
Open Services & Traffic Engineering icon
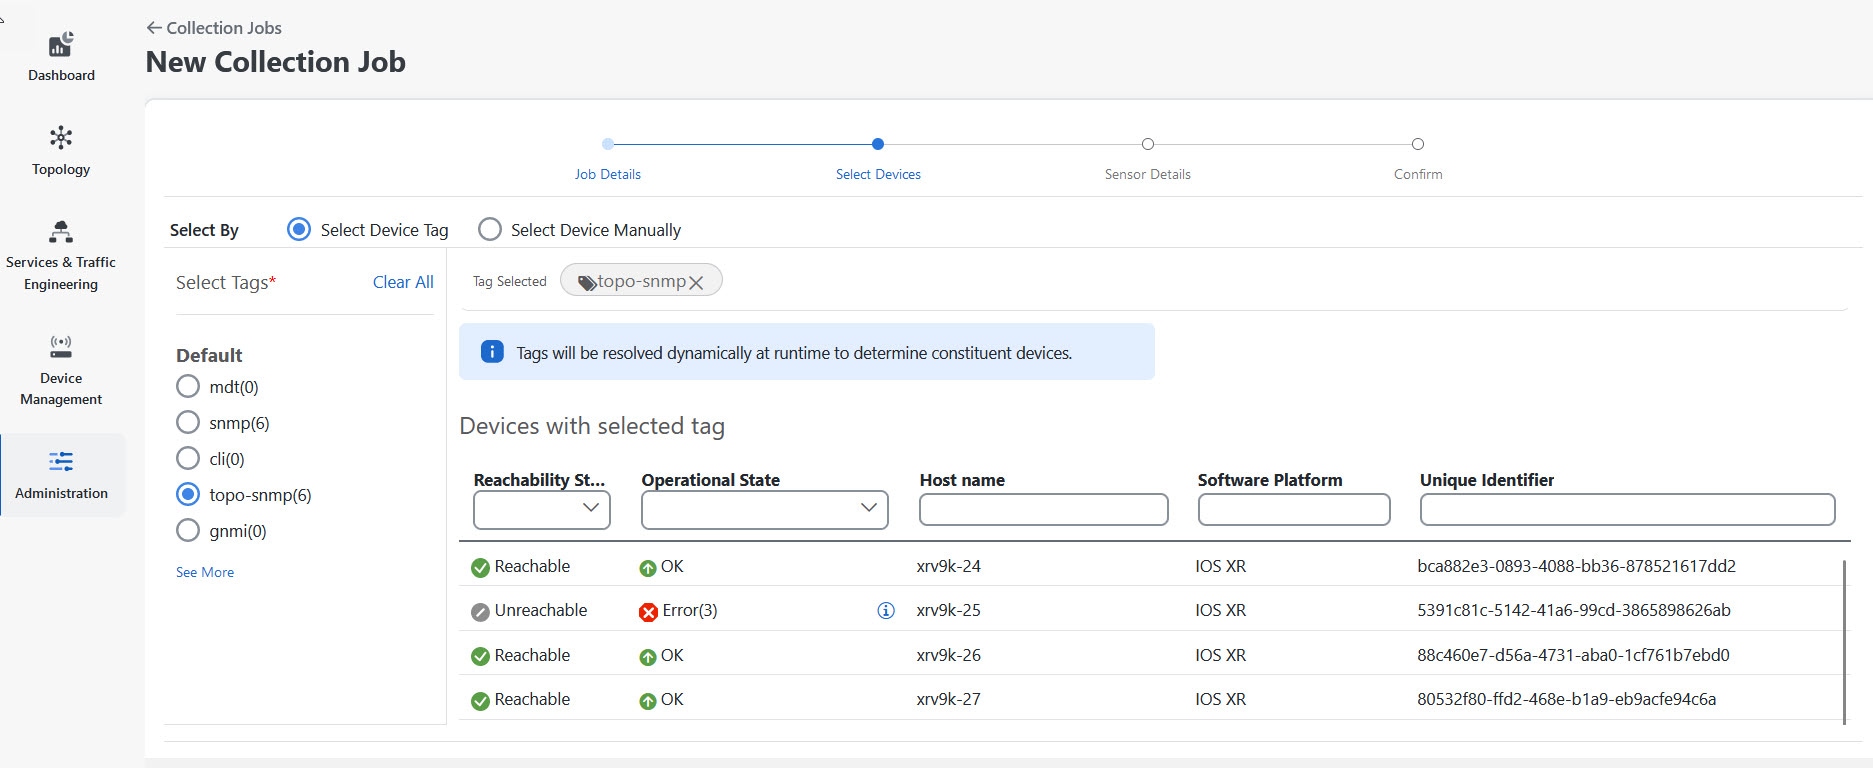pyautogui.click(x=61, y=232)
